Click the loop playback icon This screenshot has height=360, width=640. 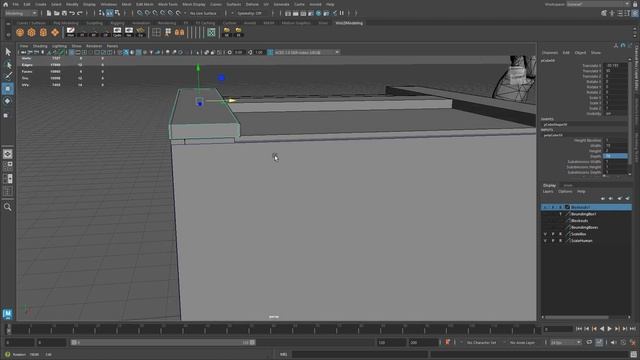coord(589,342)
